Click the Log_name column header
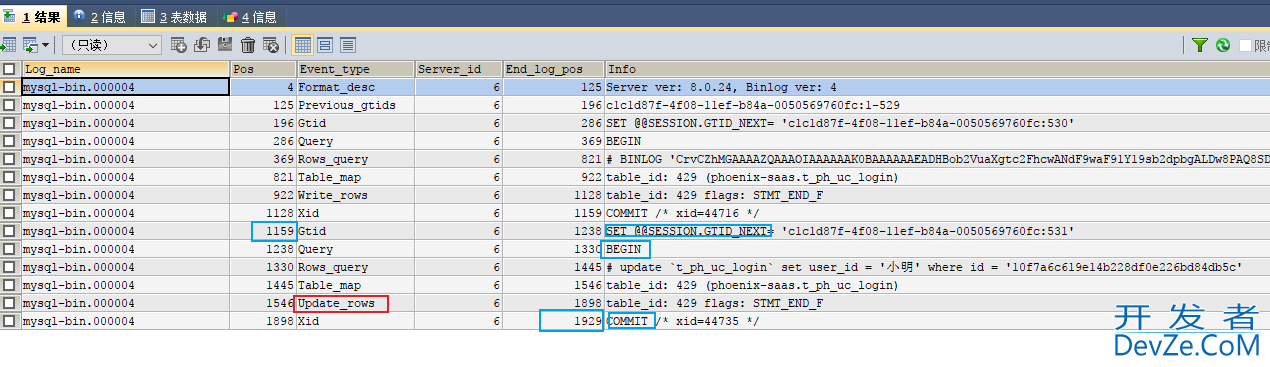 [125, 69]
